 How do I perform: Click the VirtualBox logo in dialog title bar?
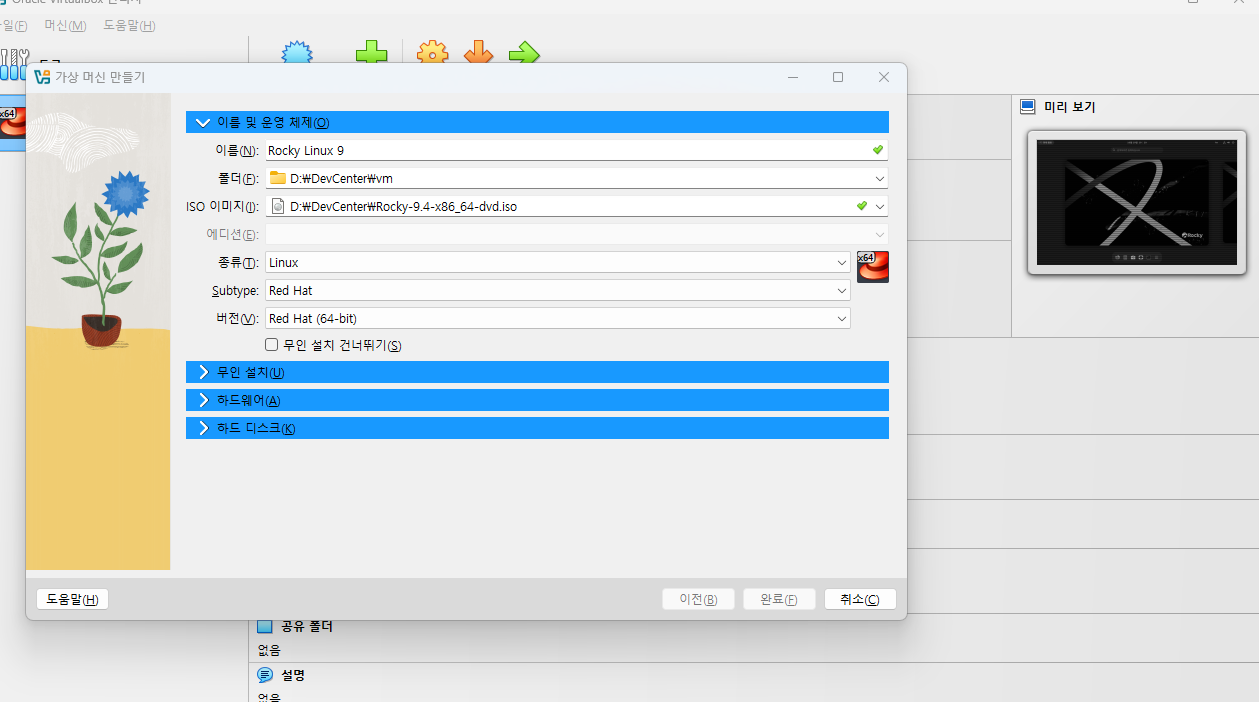(x=42, y=77)
